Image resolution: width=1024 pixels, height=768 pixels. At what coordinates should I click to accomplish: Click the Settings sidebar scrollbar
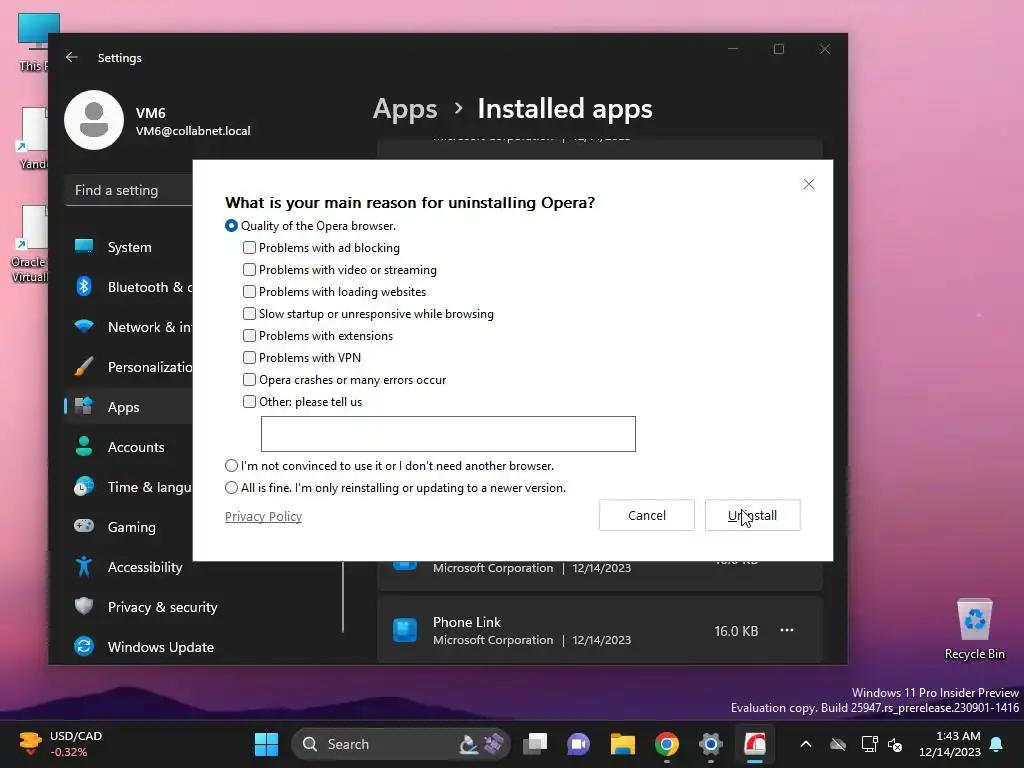point(343,597)
